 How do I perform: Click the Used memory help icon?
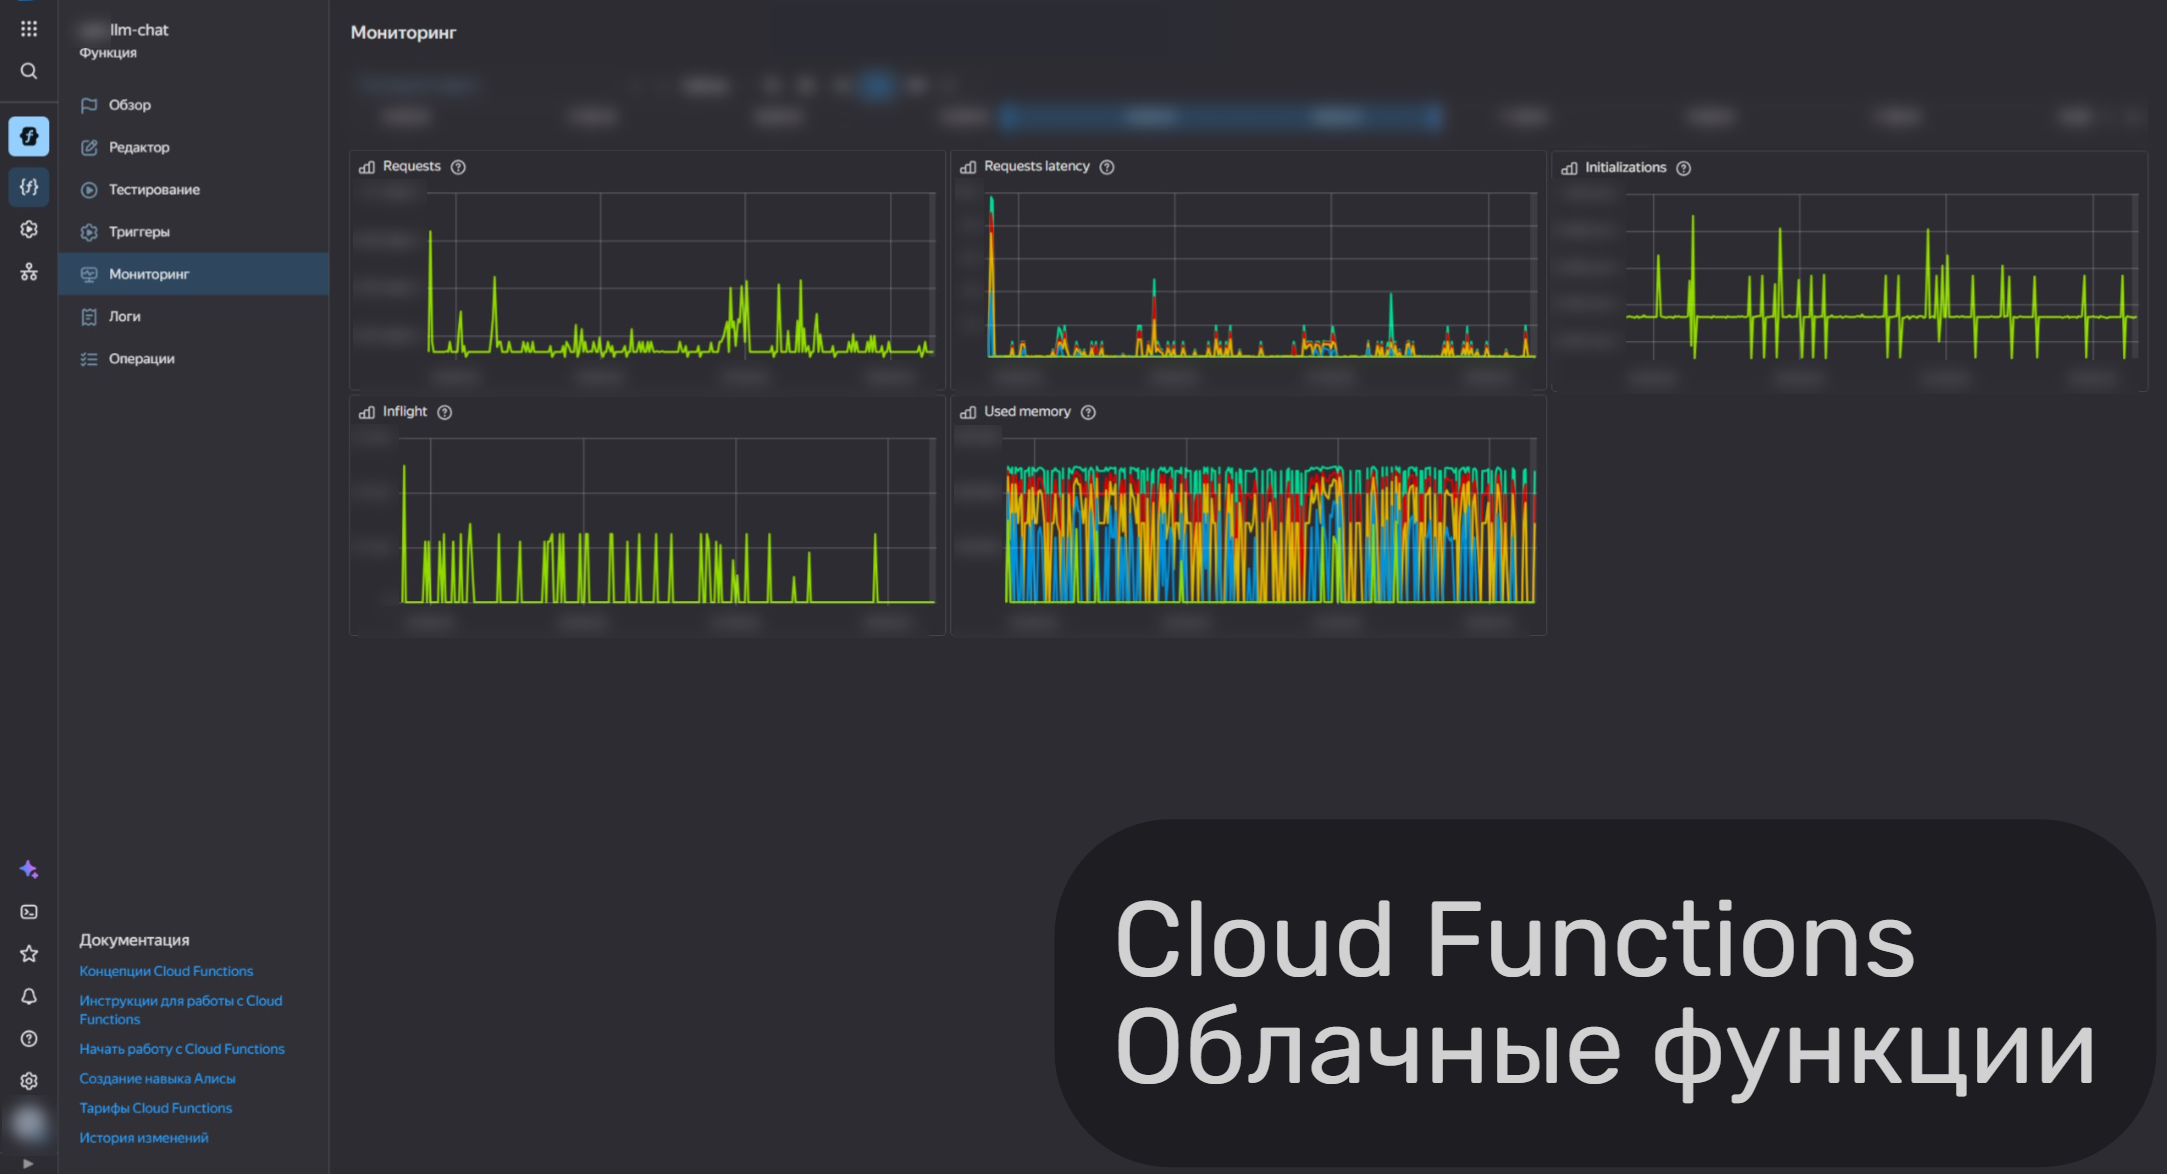click(1089, 412)
